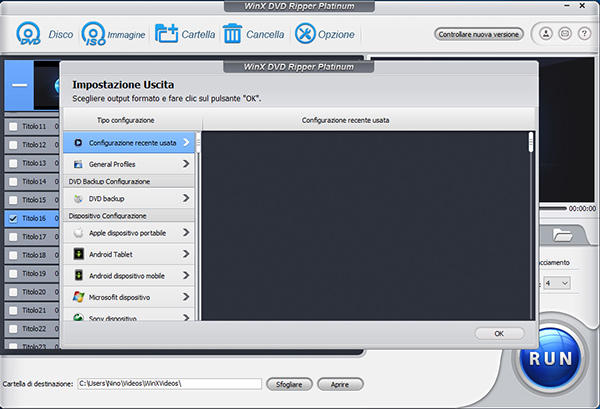This screenshot has width=600, height=409.
Task: Click the Android dispositivo mobile icon
Action: (78, 275)
